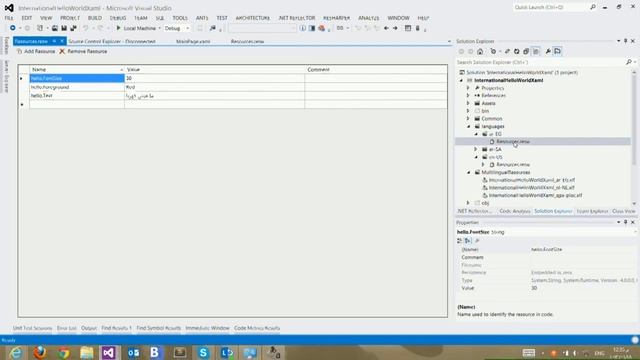Select the hello.Text name cell

[x=77, y=96]
